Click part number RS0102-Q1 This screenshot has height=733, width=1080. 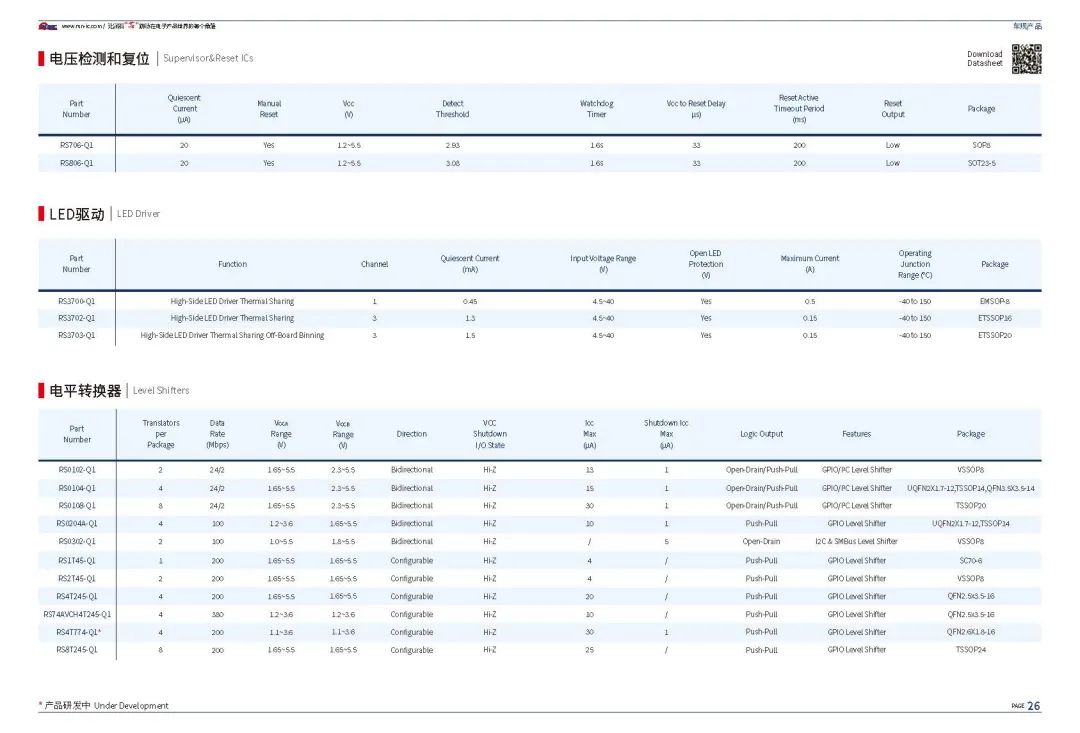click(x=77, y=470)
